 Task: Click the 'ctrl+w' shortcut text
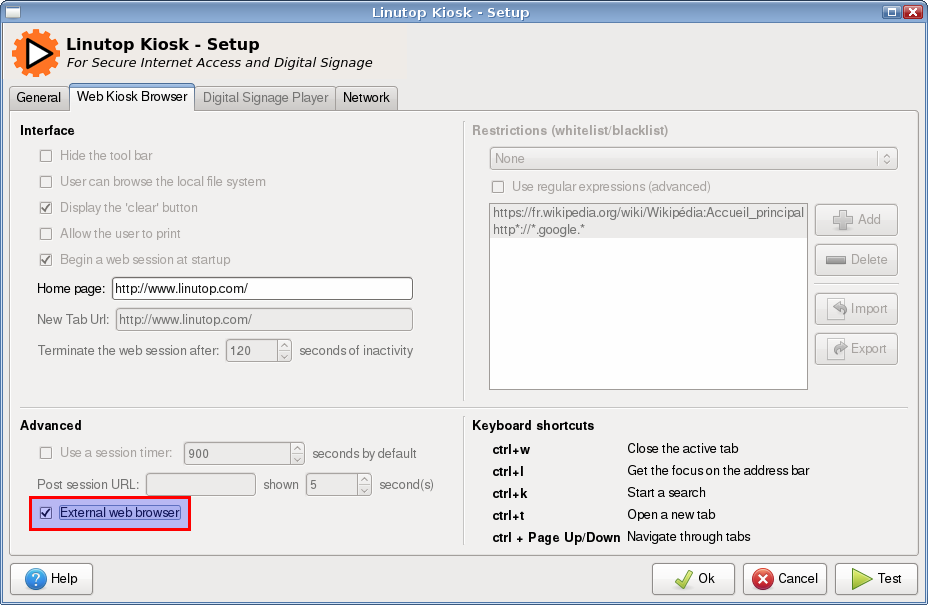click(511, 450)
